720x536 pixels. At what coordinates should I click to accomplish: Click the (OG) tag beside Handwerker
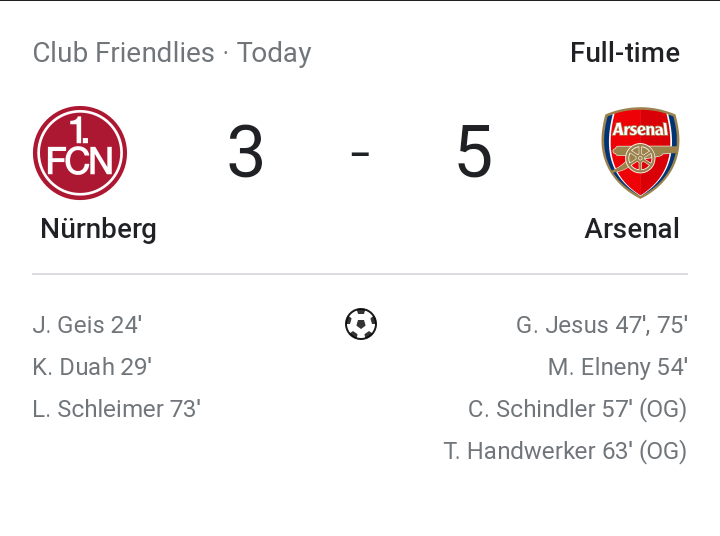[x=663, y=451]
